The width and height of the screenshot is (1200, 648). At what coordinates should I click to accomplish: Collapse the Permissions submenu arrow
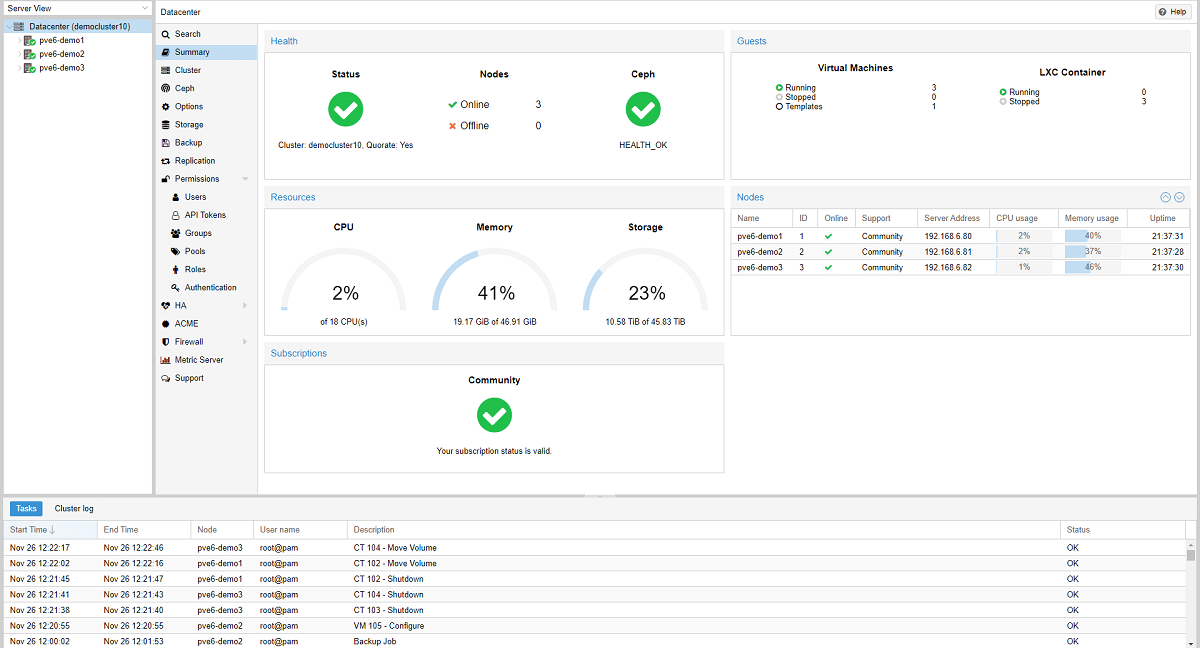click(x=244, y=179)
